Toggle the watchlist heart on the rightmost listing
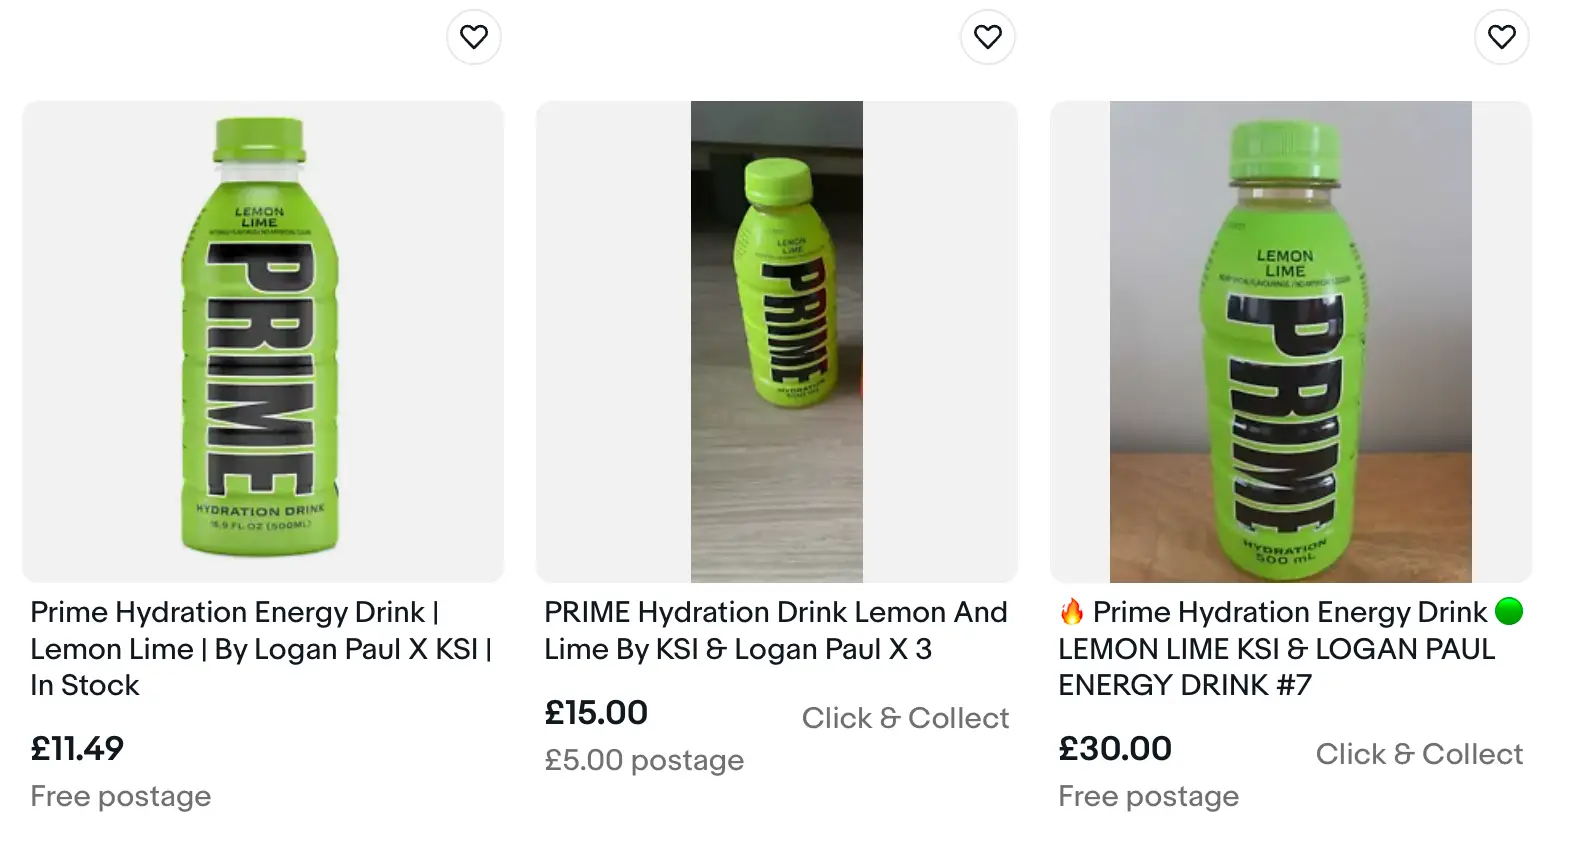The height and width of the screenshot is (852, 1594). (1501, 36)
